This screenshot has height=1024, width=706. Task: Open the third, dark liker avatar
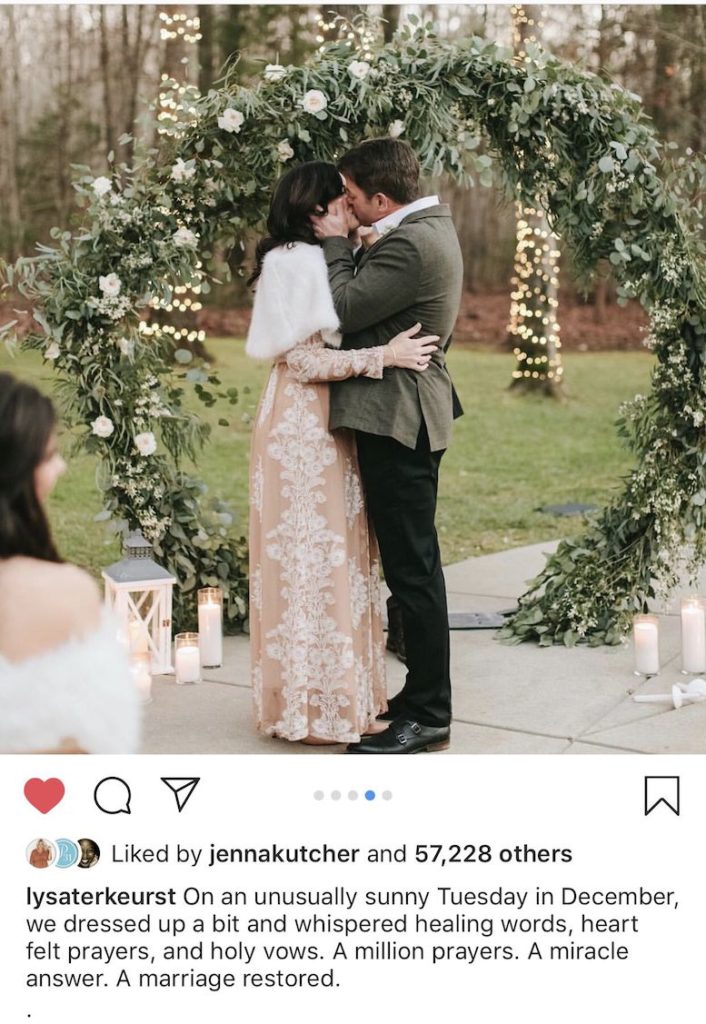pos(88,854)
